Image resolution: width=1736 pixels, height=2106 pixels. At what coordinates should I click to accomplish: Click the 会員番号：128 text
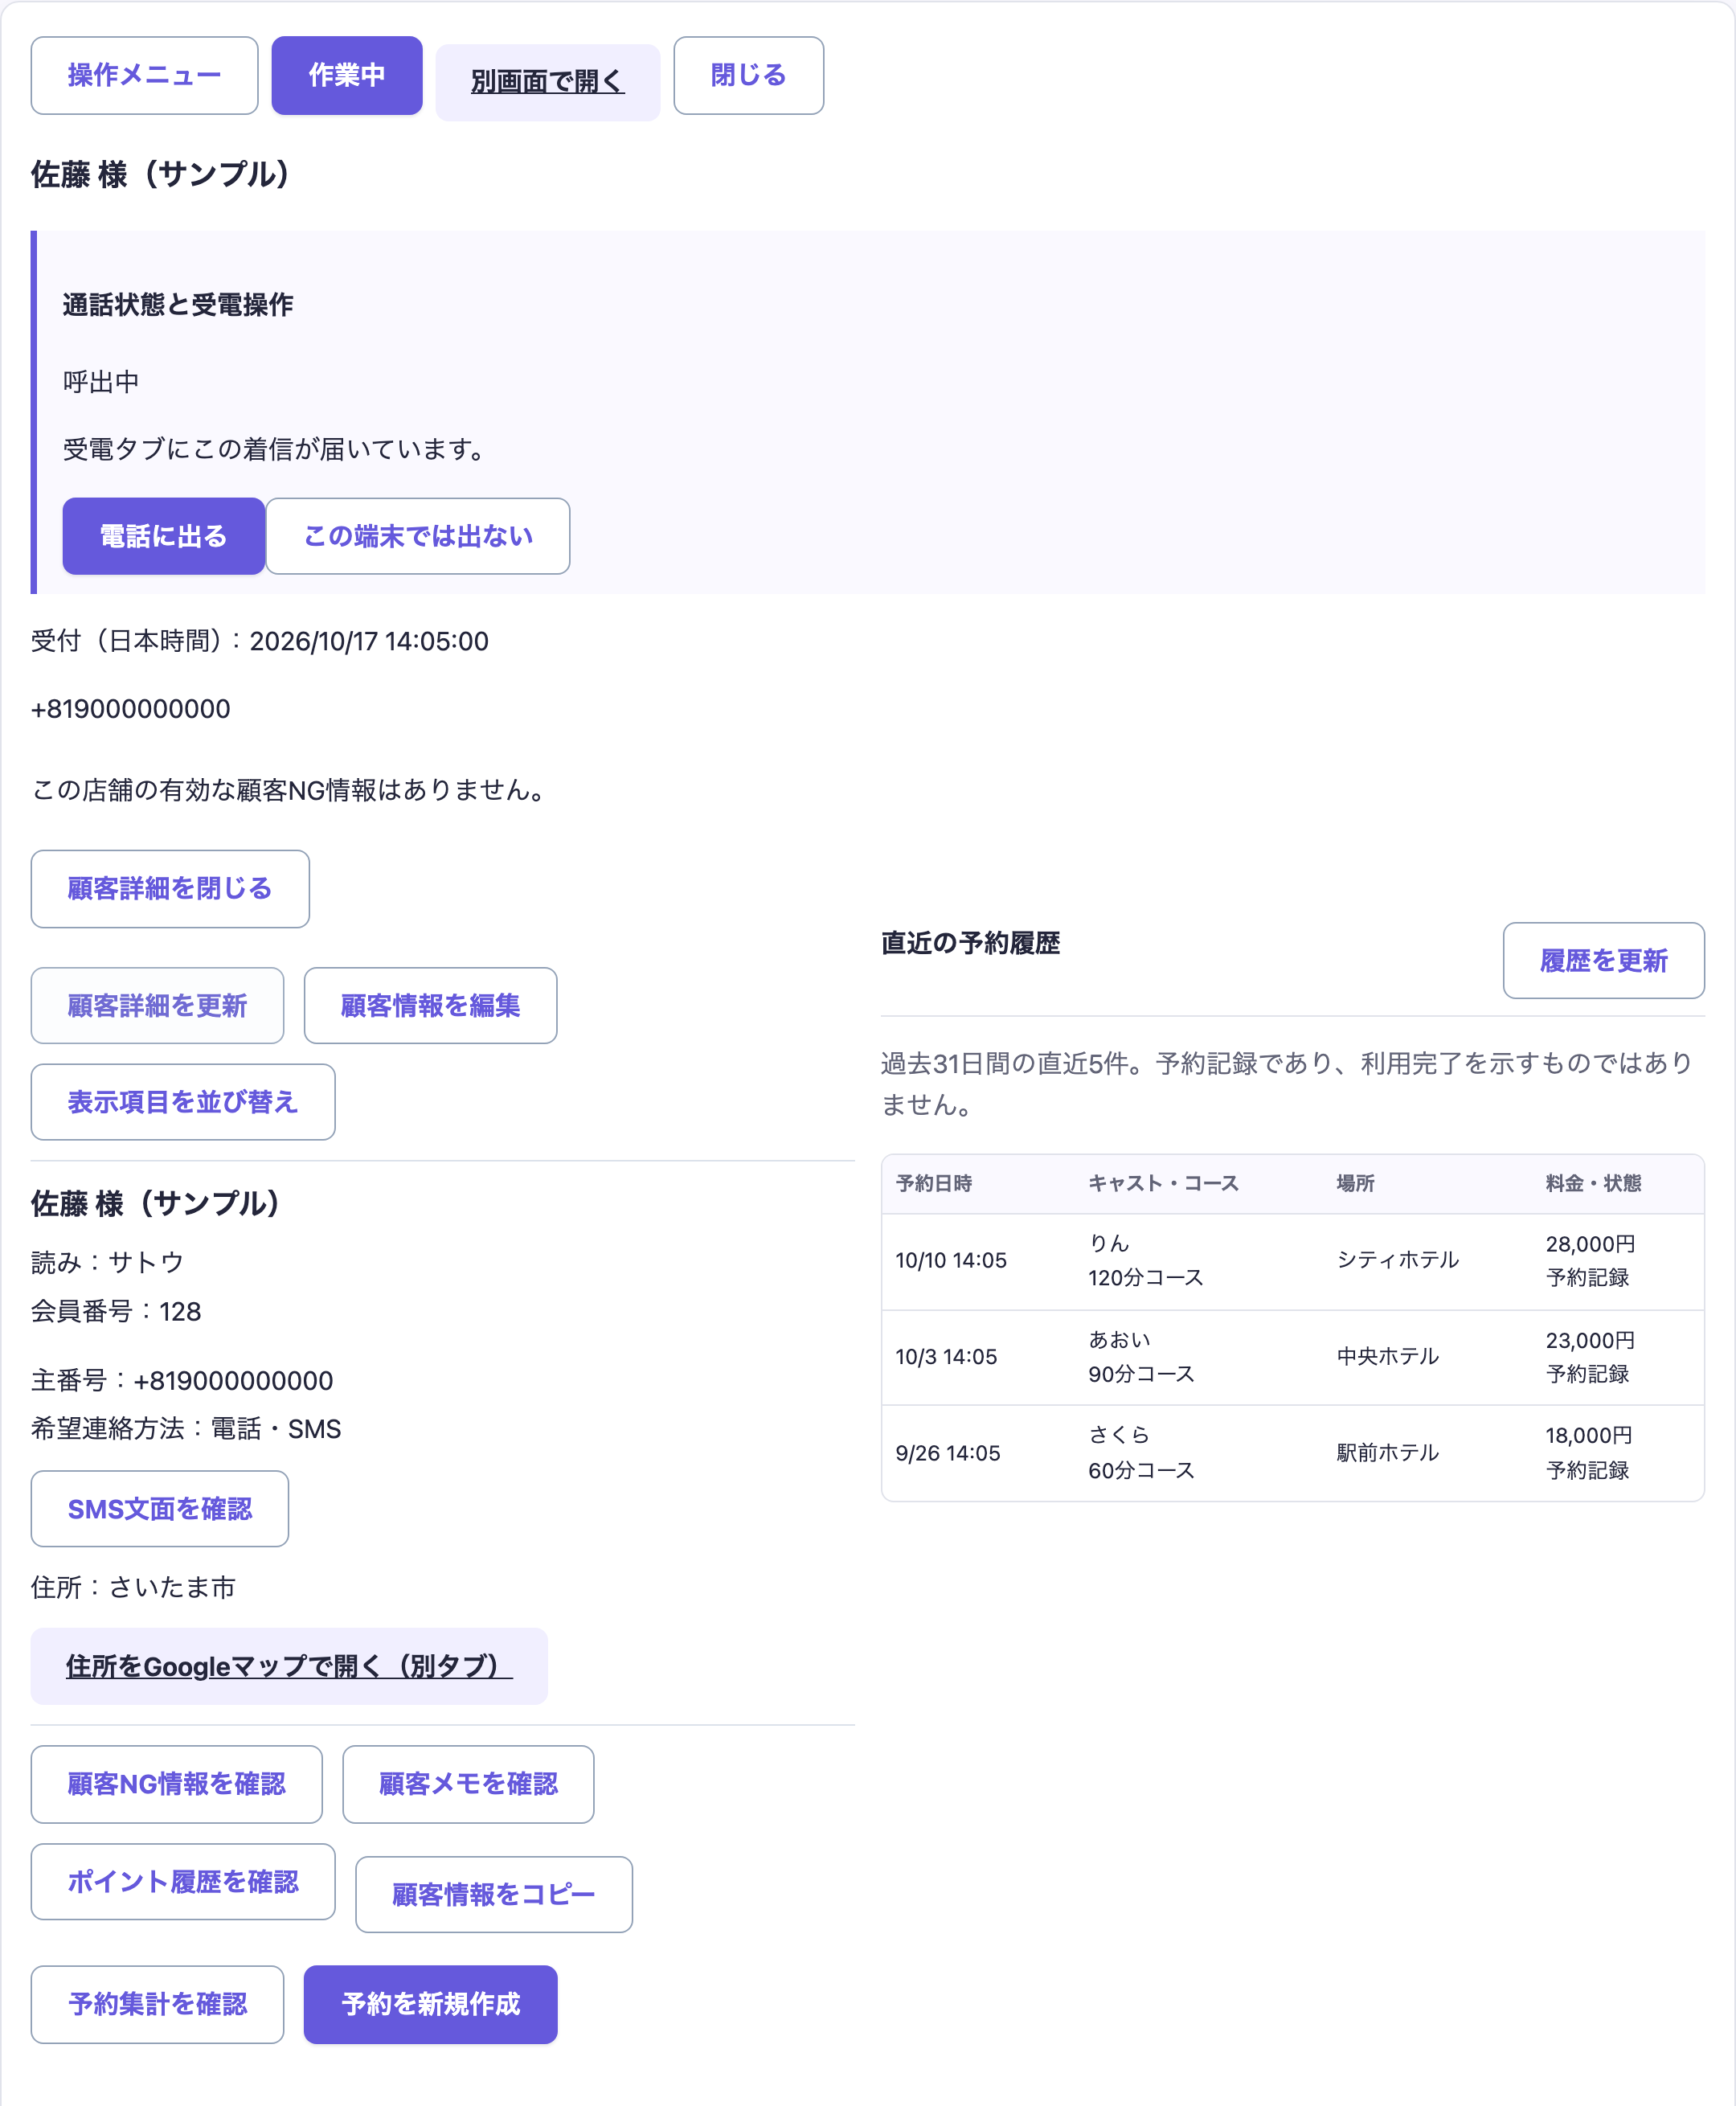pos(116,1312)
